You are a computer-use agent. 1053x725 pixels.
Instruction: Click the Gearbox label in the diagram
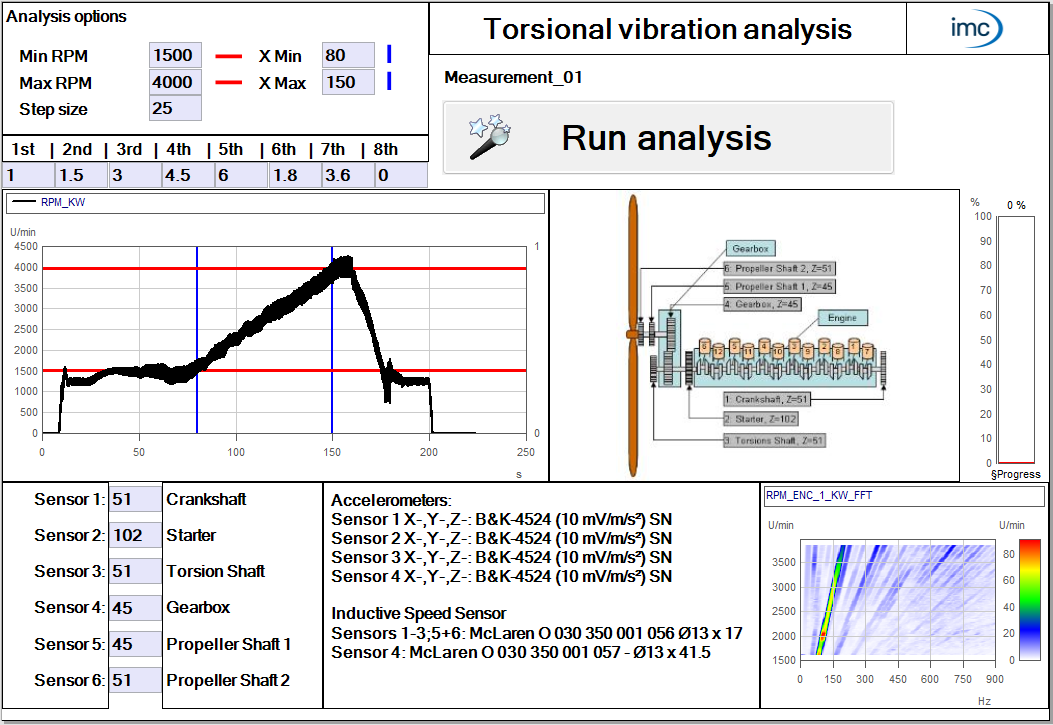749,247
